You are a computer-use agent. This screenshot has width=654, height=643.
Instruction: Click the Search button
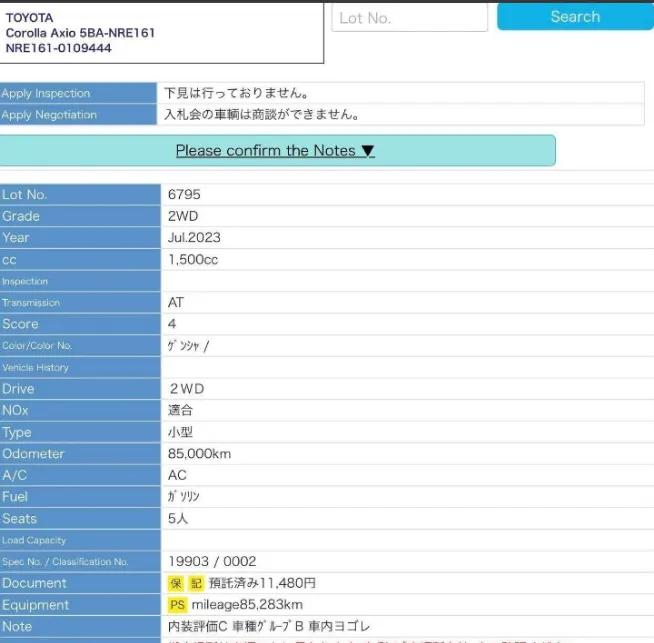pos(575,17)
